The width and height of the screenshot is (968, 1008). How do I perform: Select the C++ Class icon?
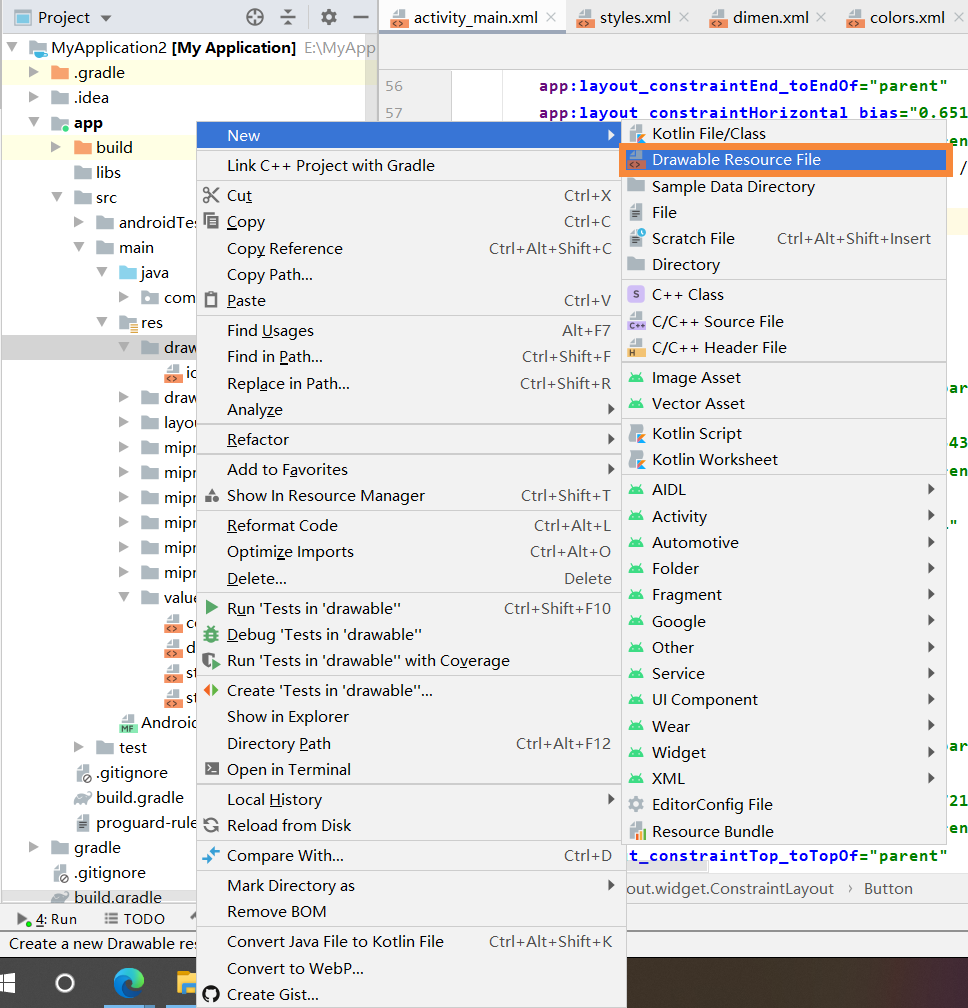634,293
